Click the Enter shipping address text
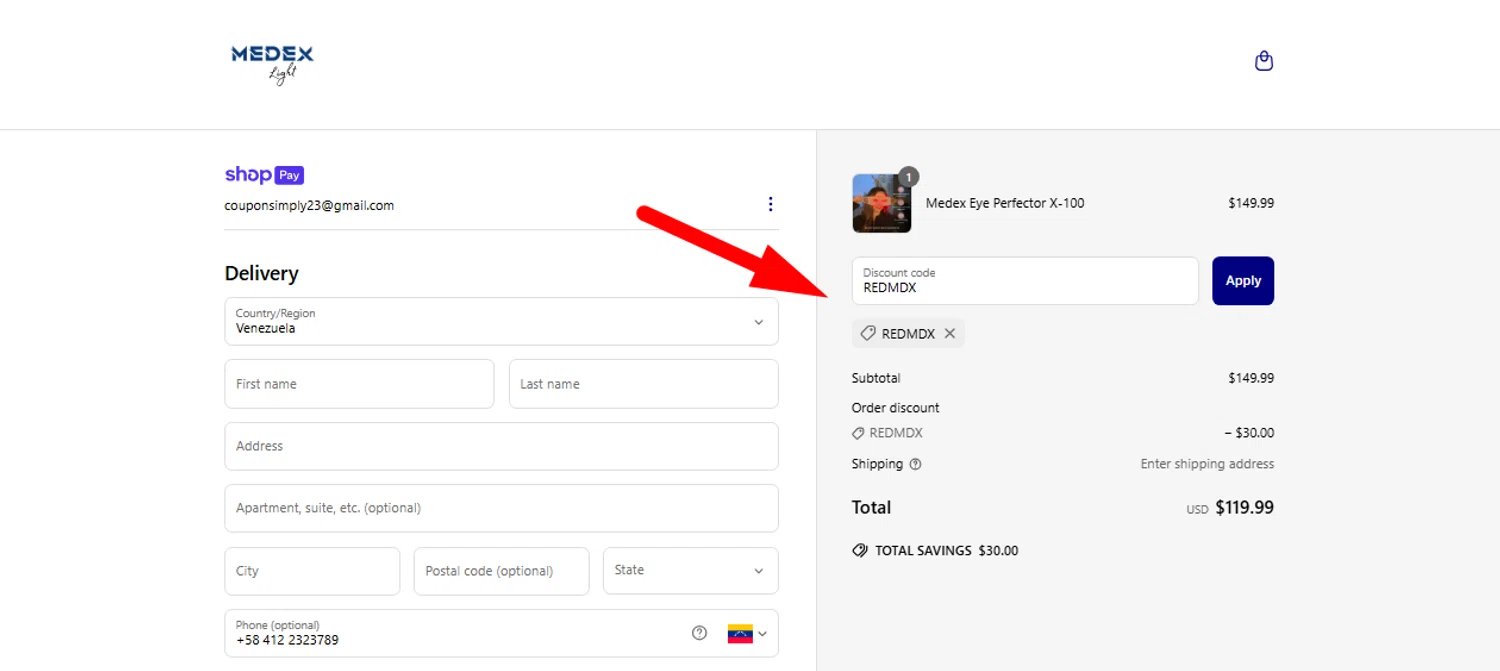 point(1207,464)
